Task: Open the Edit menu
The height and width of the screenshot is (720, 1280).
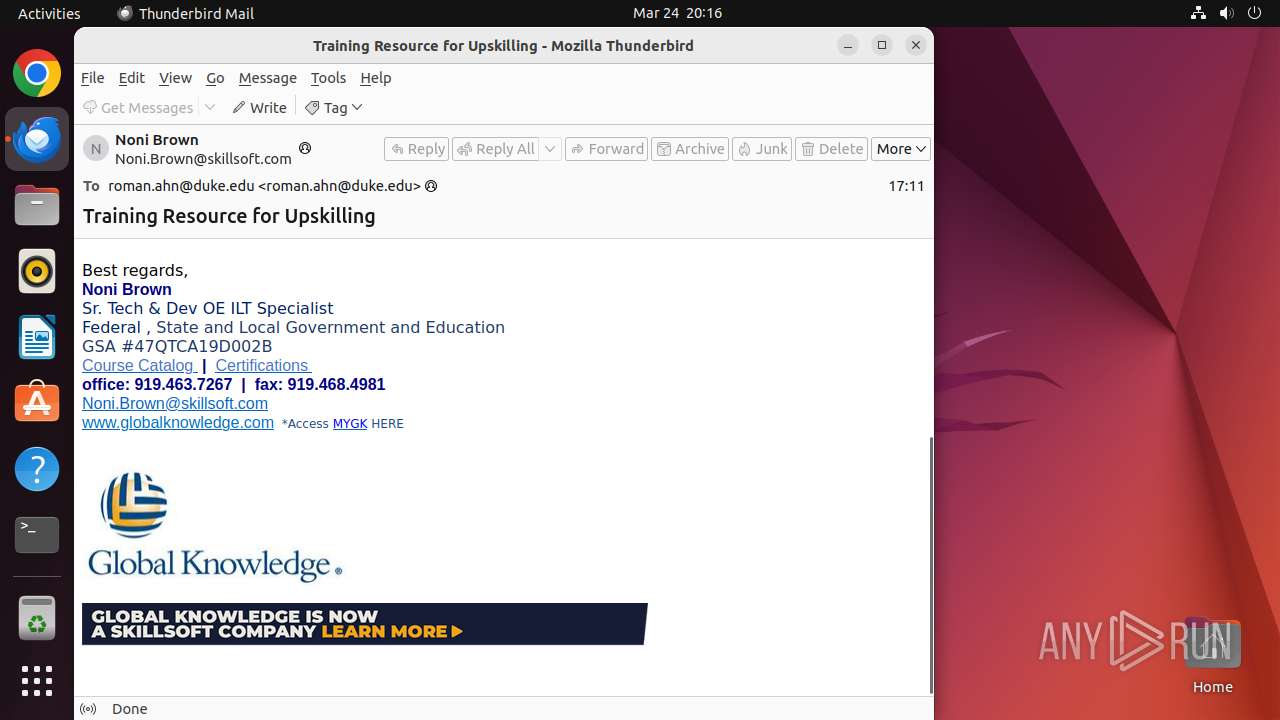Action: click(131, 78)
